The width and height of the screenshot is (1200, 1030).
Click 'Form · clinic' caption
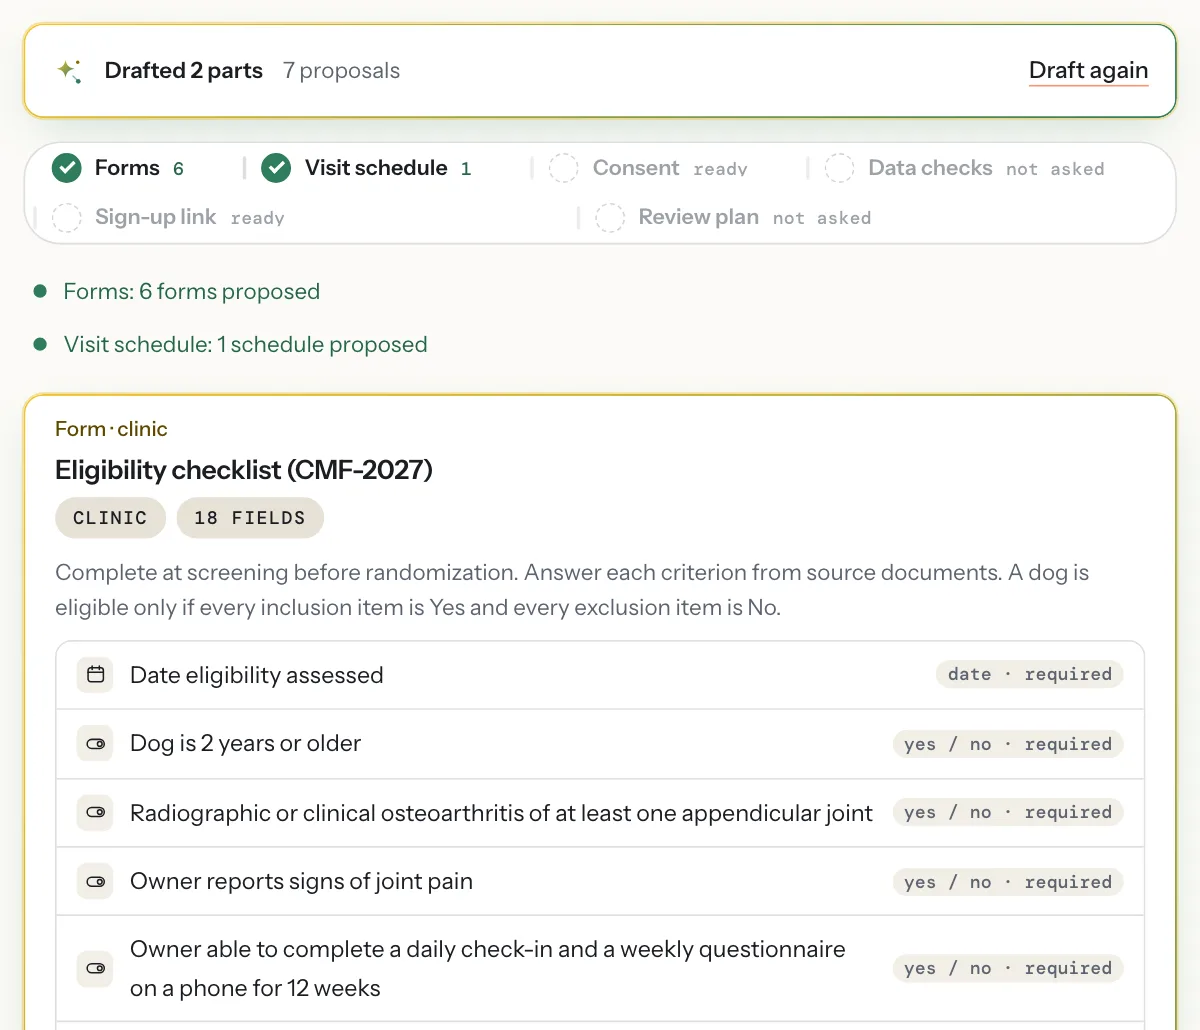pyautogui.click(x=111, y=429)
